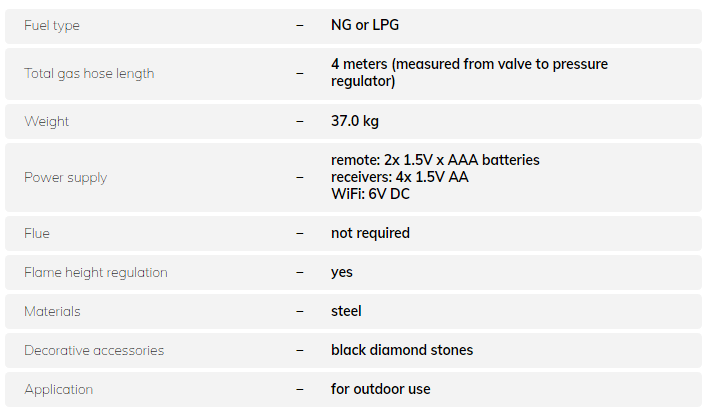Click the "black diamond stones" value
Viewport: 712px width, 415px height.
click(402, 350)
